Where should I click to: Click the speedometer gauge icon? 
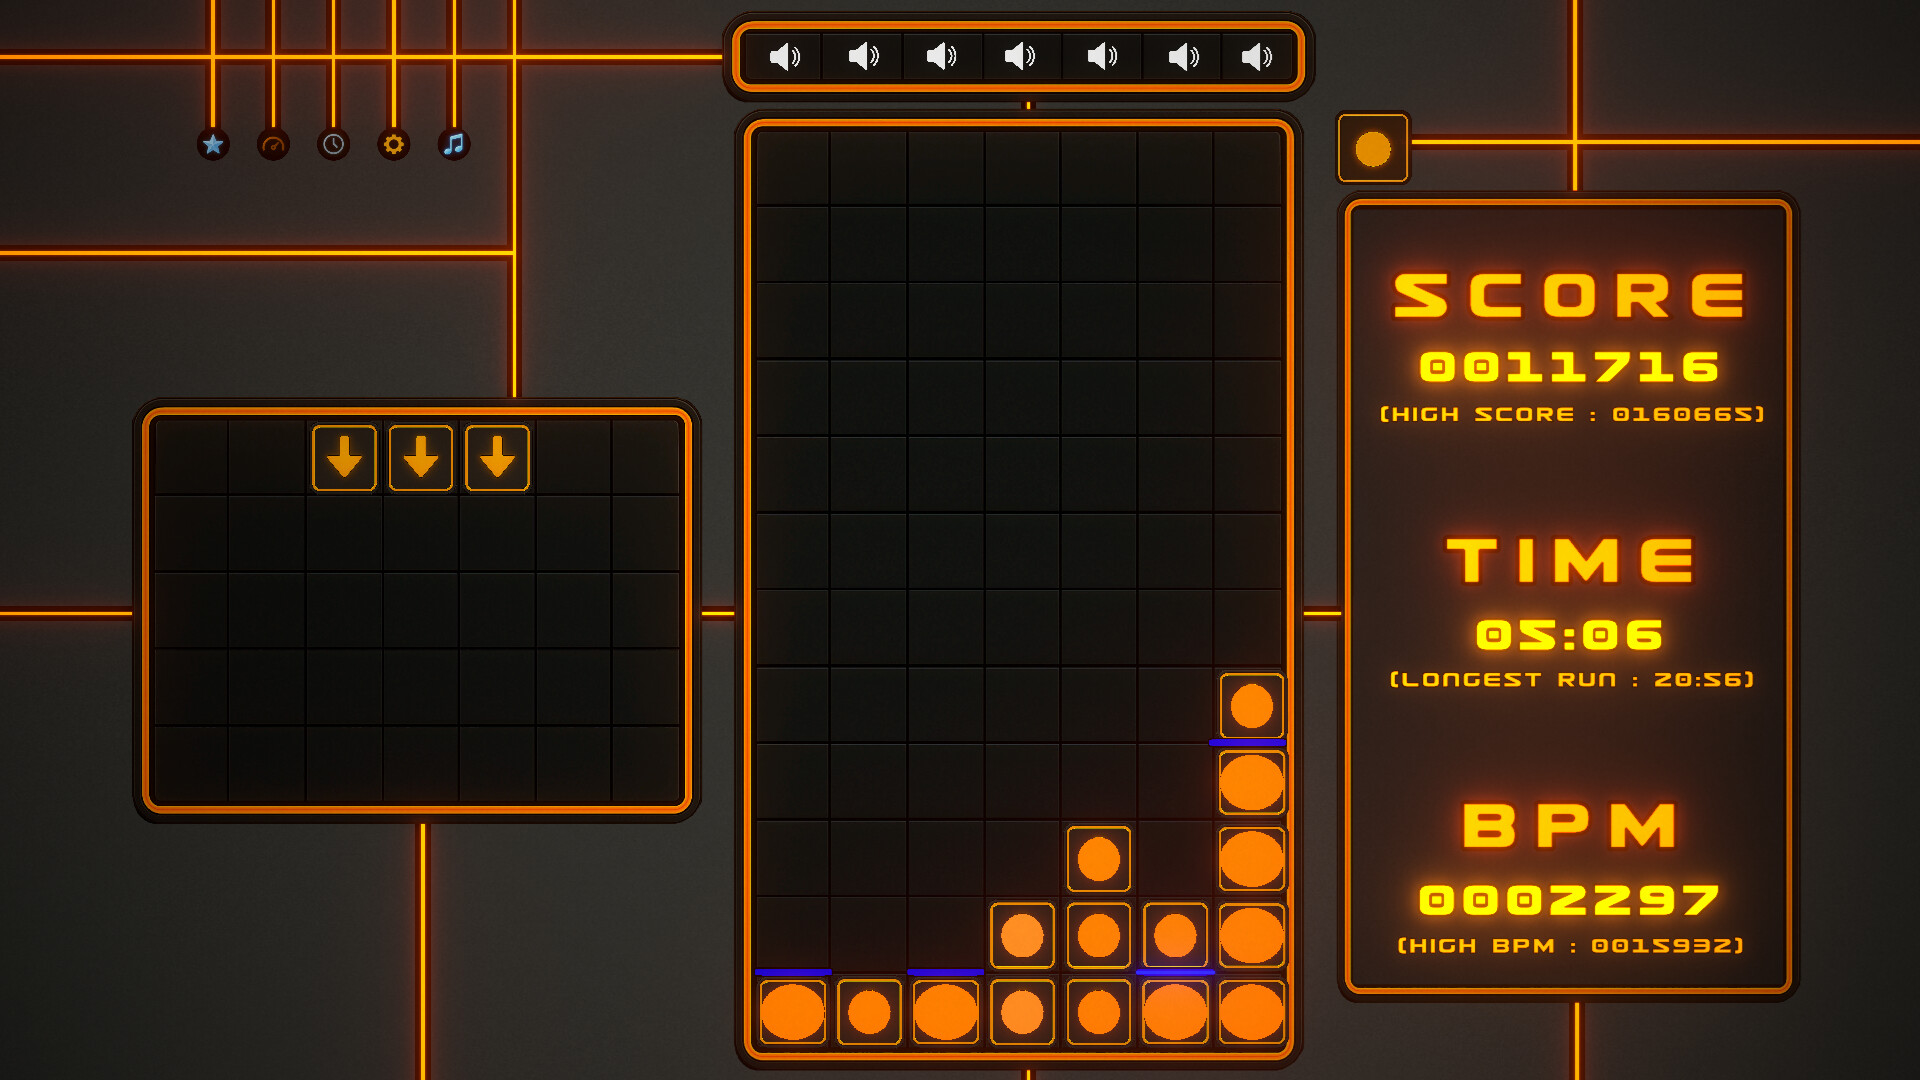tap(272, 144)
